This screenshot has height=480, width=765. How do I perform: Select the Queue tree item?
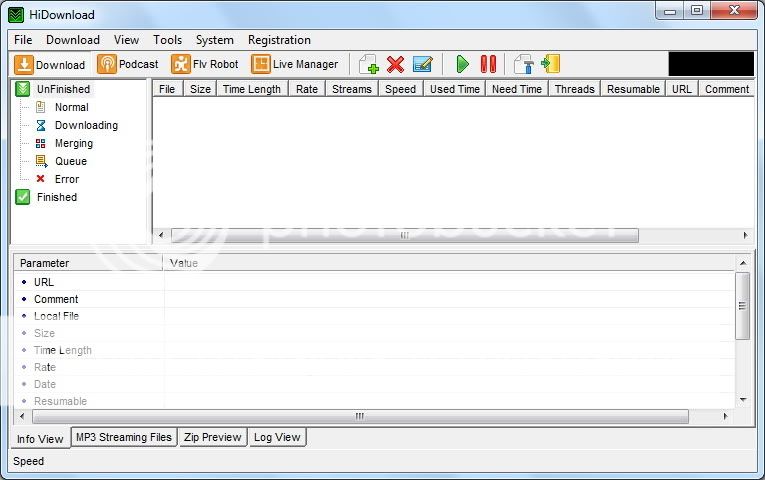(71, 161)
